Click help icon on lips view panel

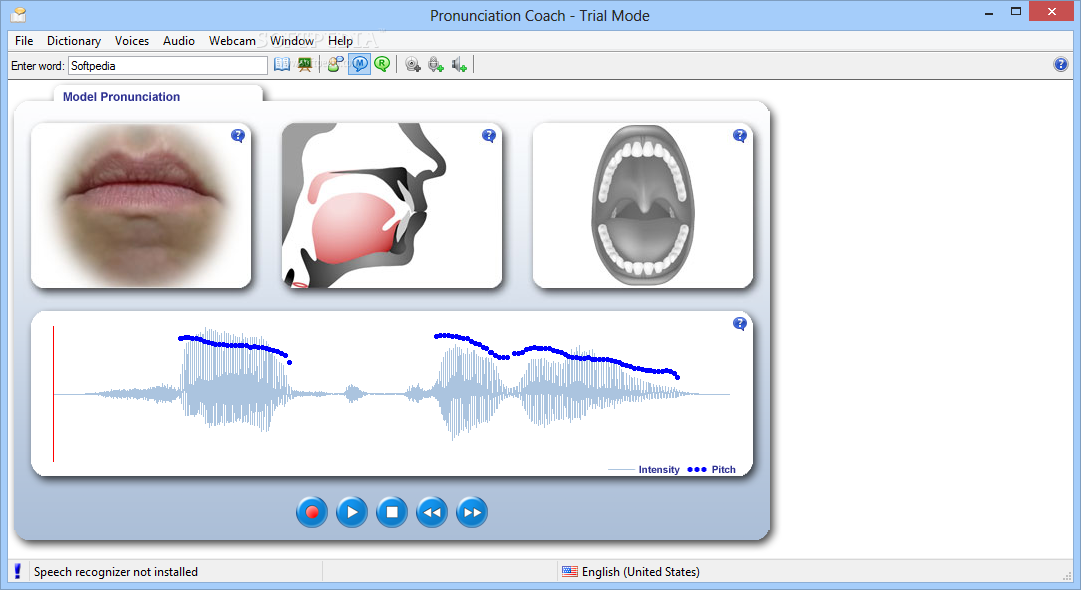click(x=238, y=136)
